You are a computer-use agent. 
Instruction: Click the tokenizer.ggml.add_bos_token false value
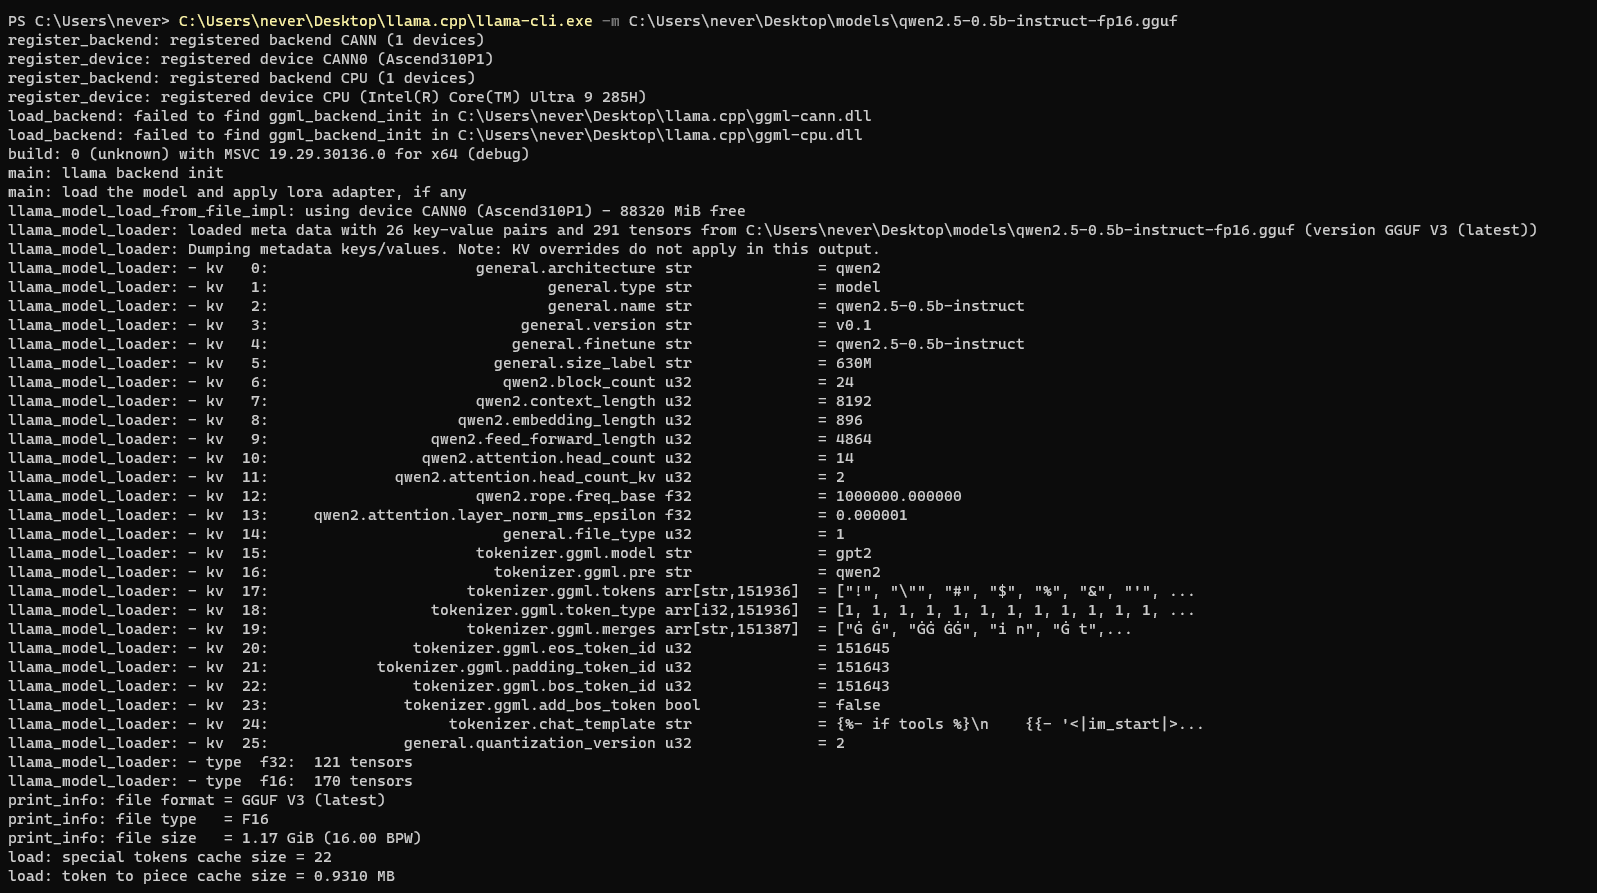click(858, 705)
